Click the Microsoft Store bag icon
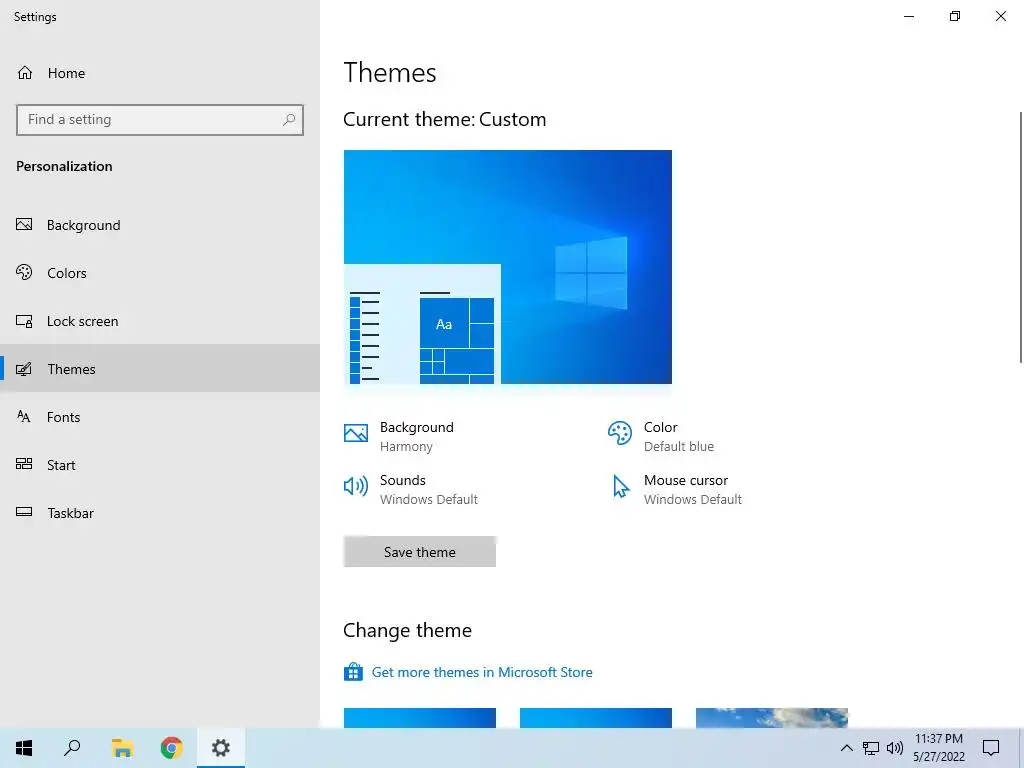 [353, 672]
